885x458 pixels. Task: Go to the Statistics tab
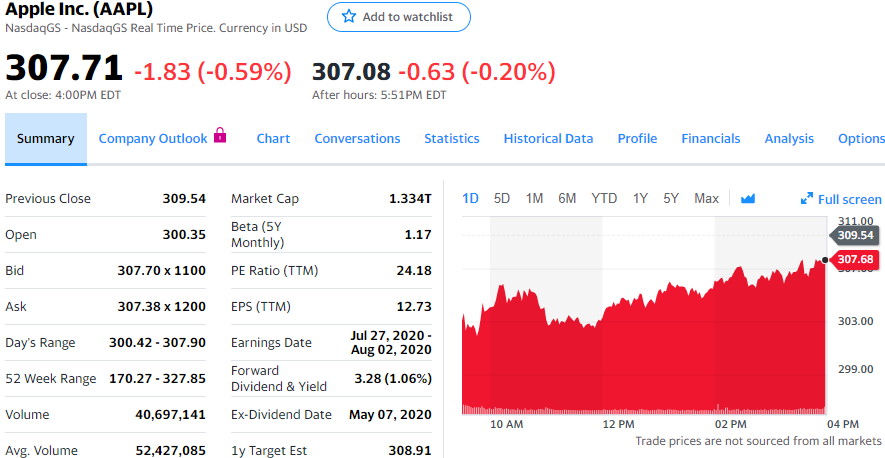tap(451, 139)
